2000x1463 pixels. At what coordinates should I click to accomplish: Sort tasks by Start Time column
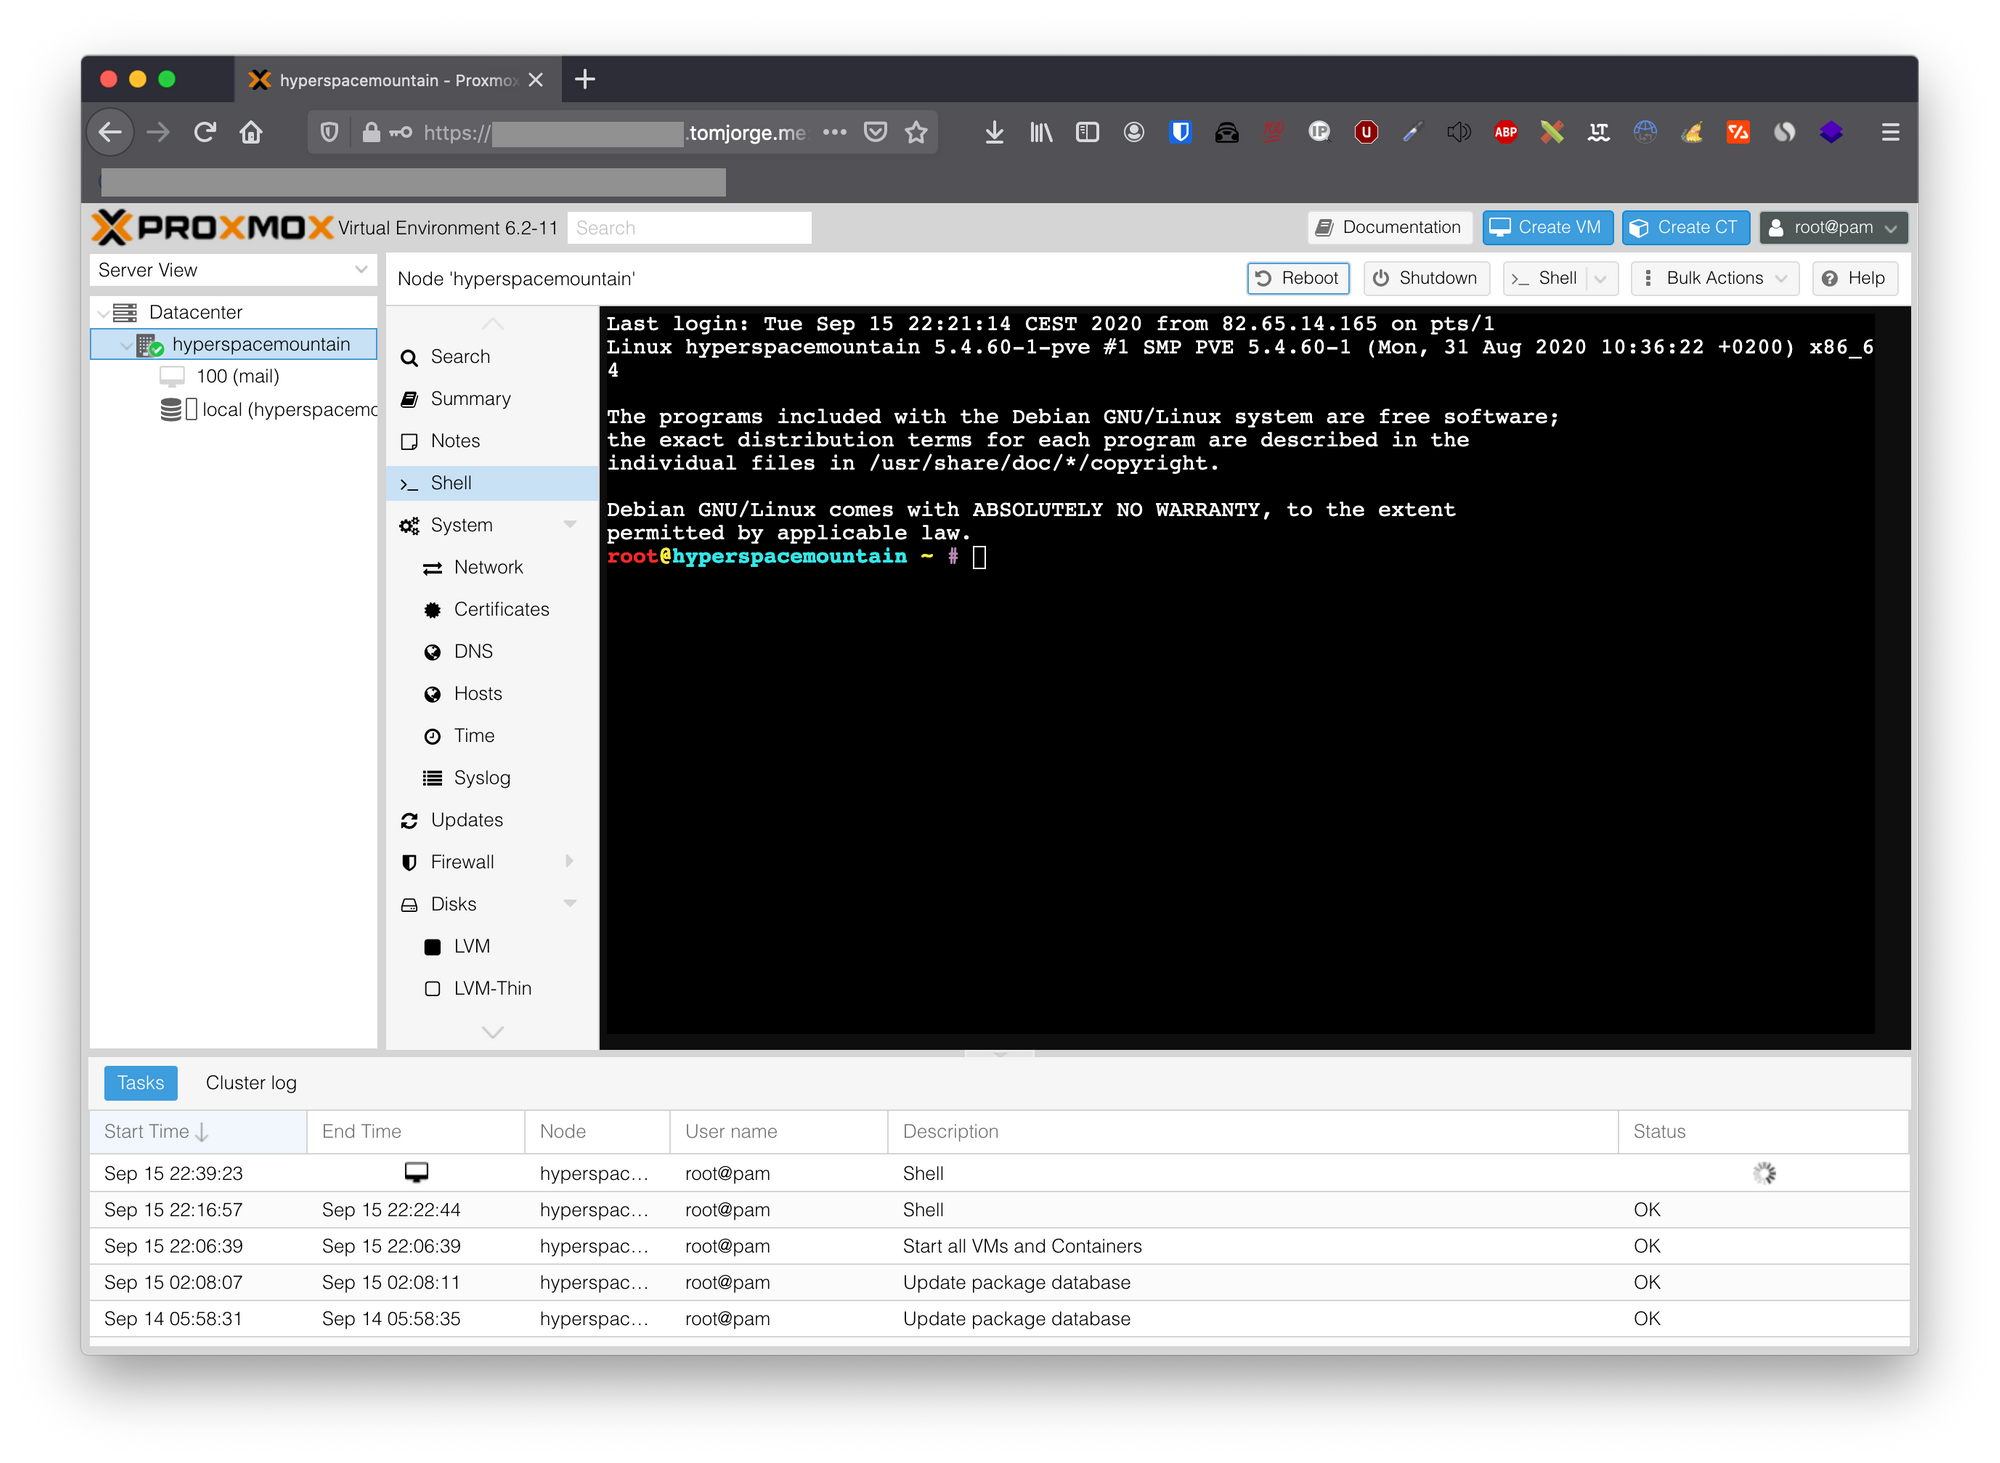coord(198,1131)
